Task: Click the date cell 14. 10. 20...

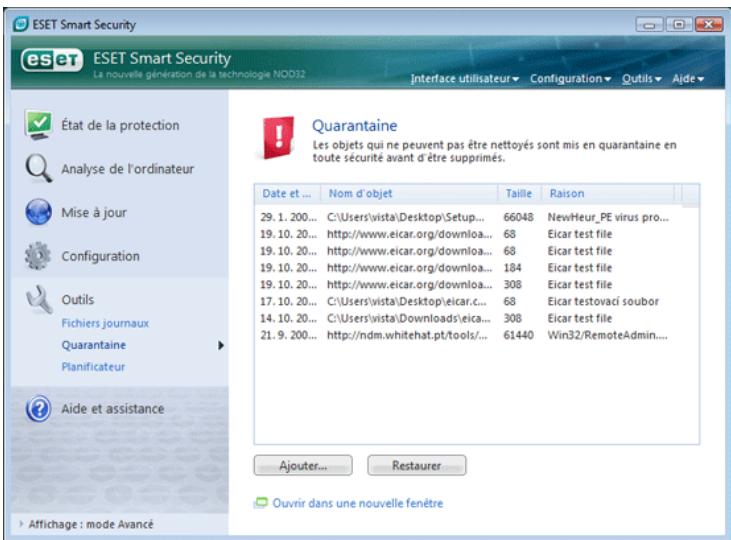Action: (288, 318)
